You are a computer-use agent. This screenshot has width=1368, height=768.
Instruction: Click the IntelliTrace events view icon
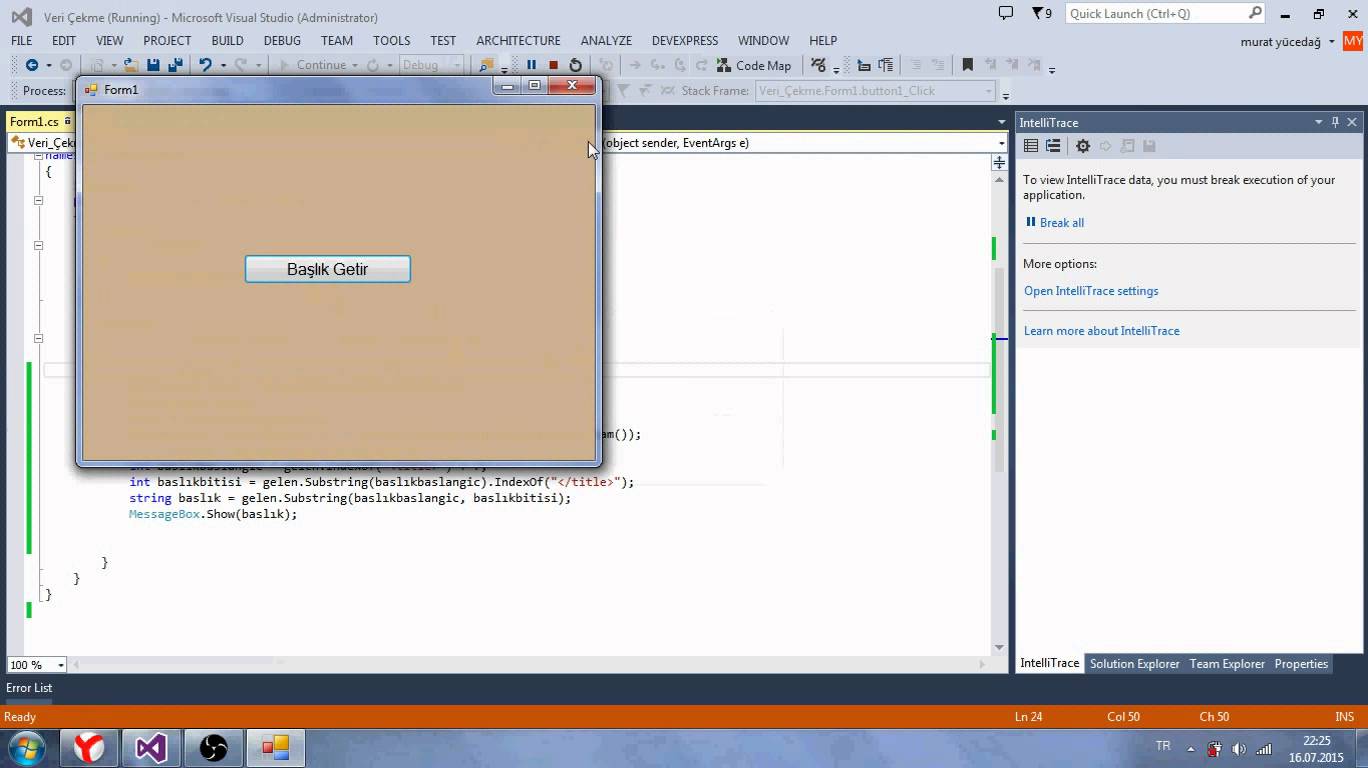(x=1031, y=146)
